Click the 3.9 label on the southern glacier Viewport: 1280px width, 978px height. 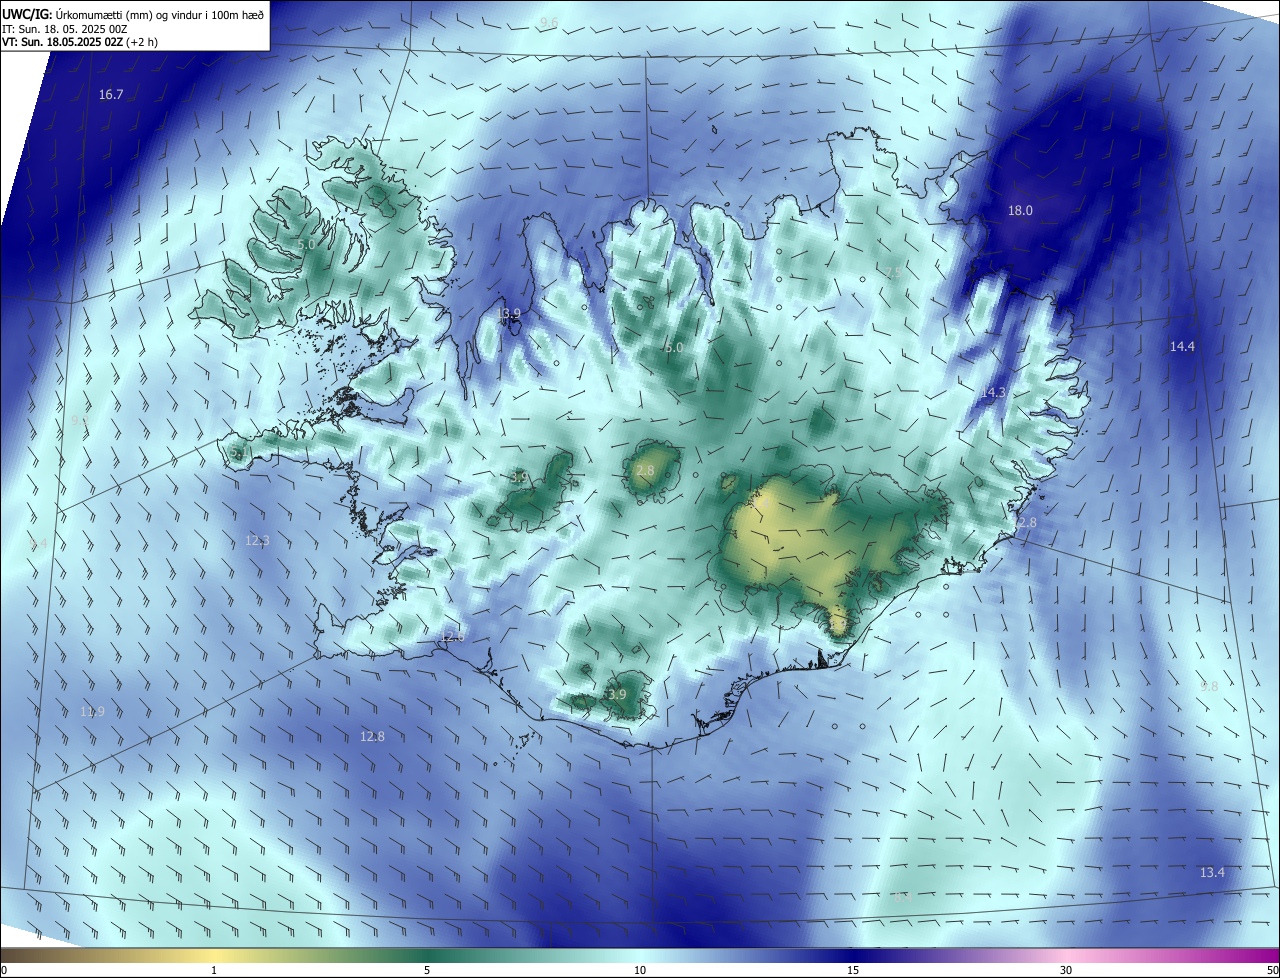[617, 695]
